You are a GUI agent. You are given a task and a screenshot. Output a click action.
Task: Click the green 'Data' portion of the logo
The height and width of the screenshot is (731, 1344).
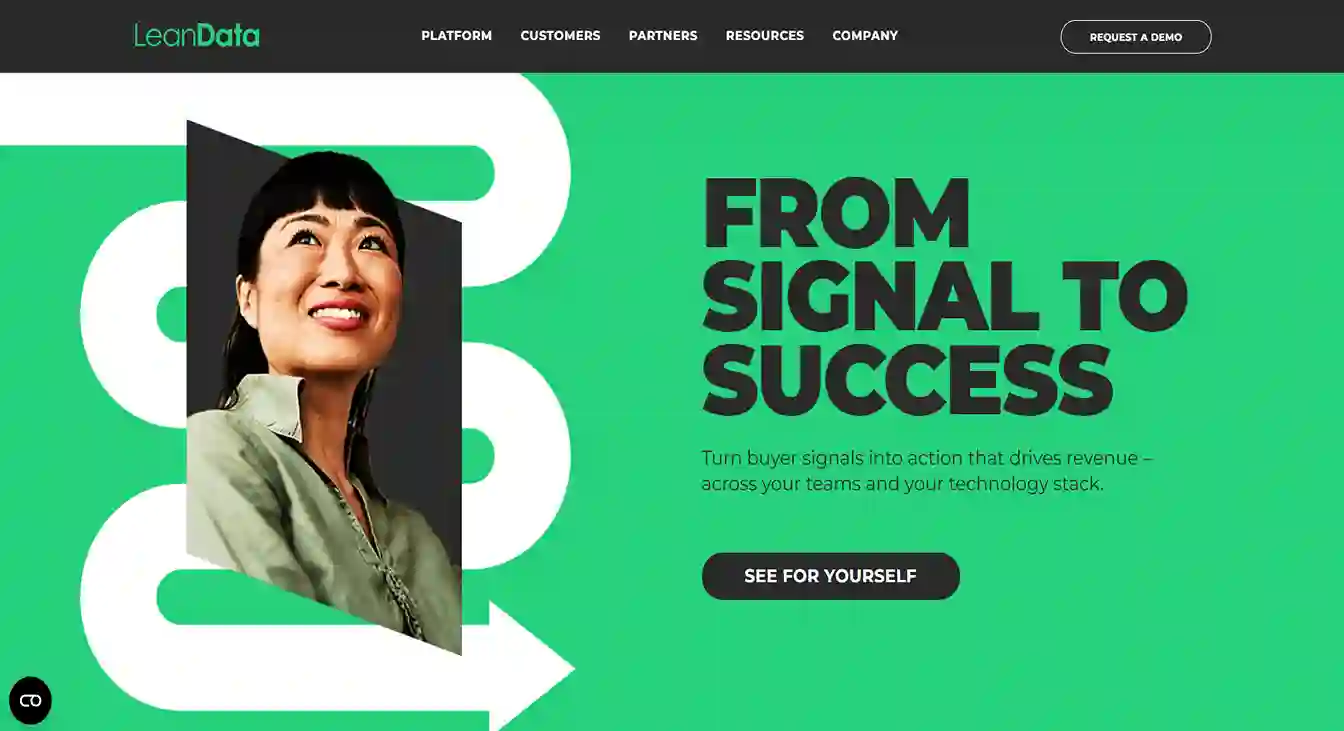point(228,36)
